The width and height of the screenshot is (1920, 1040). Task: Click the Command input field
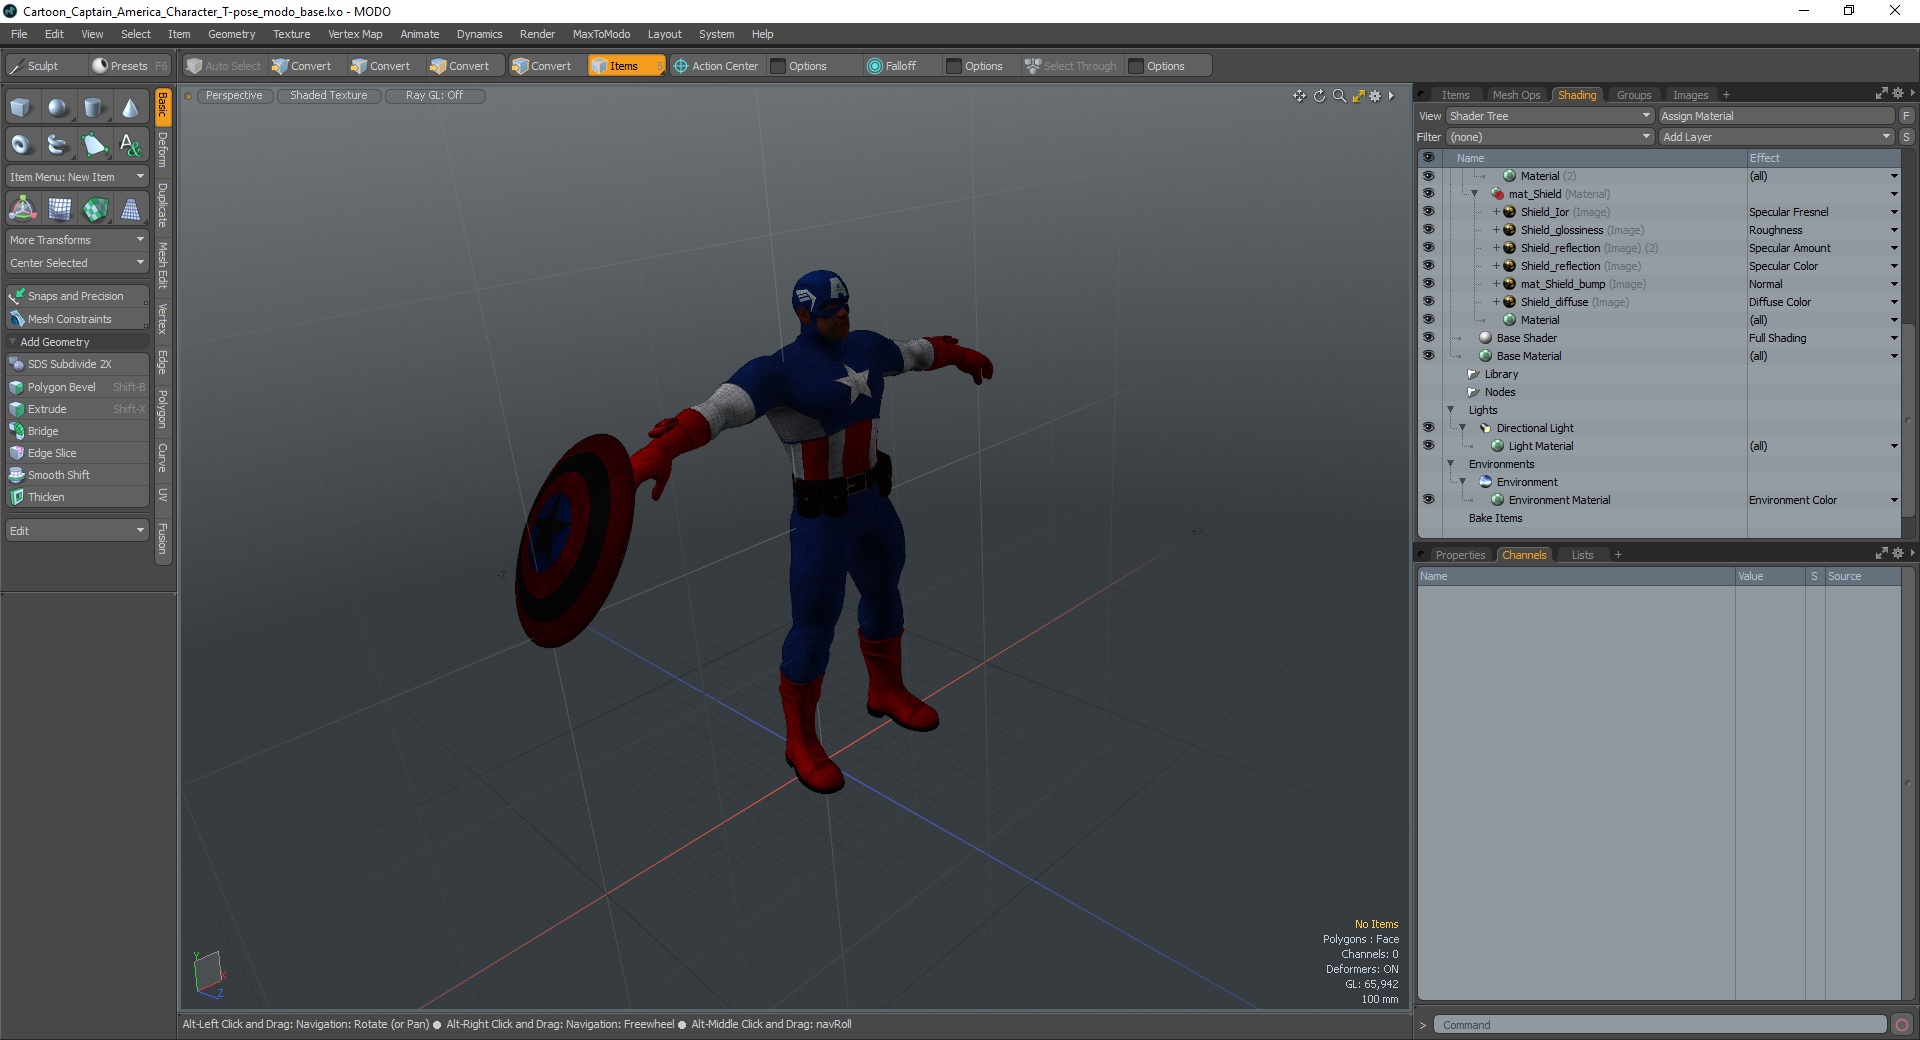pos(1660,1025)
